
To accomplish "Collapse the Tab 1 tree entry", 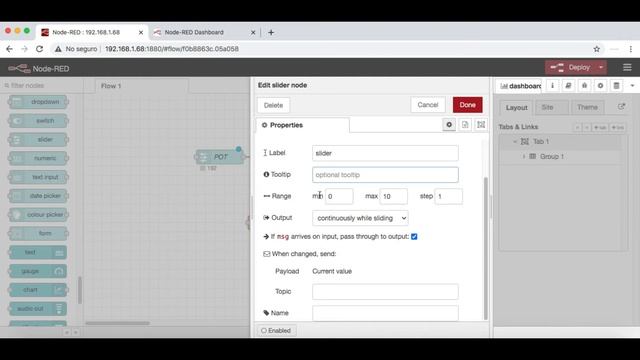I will tap(515, 142).
